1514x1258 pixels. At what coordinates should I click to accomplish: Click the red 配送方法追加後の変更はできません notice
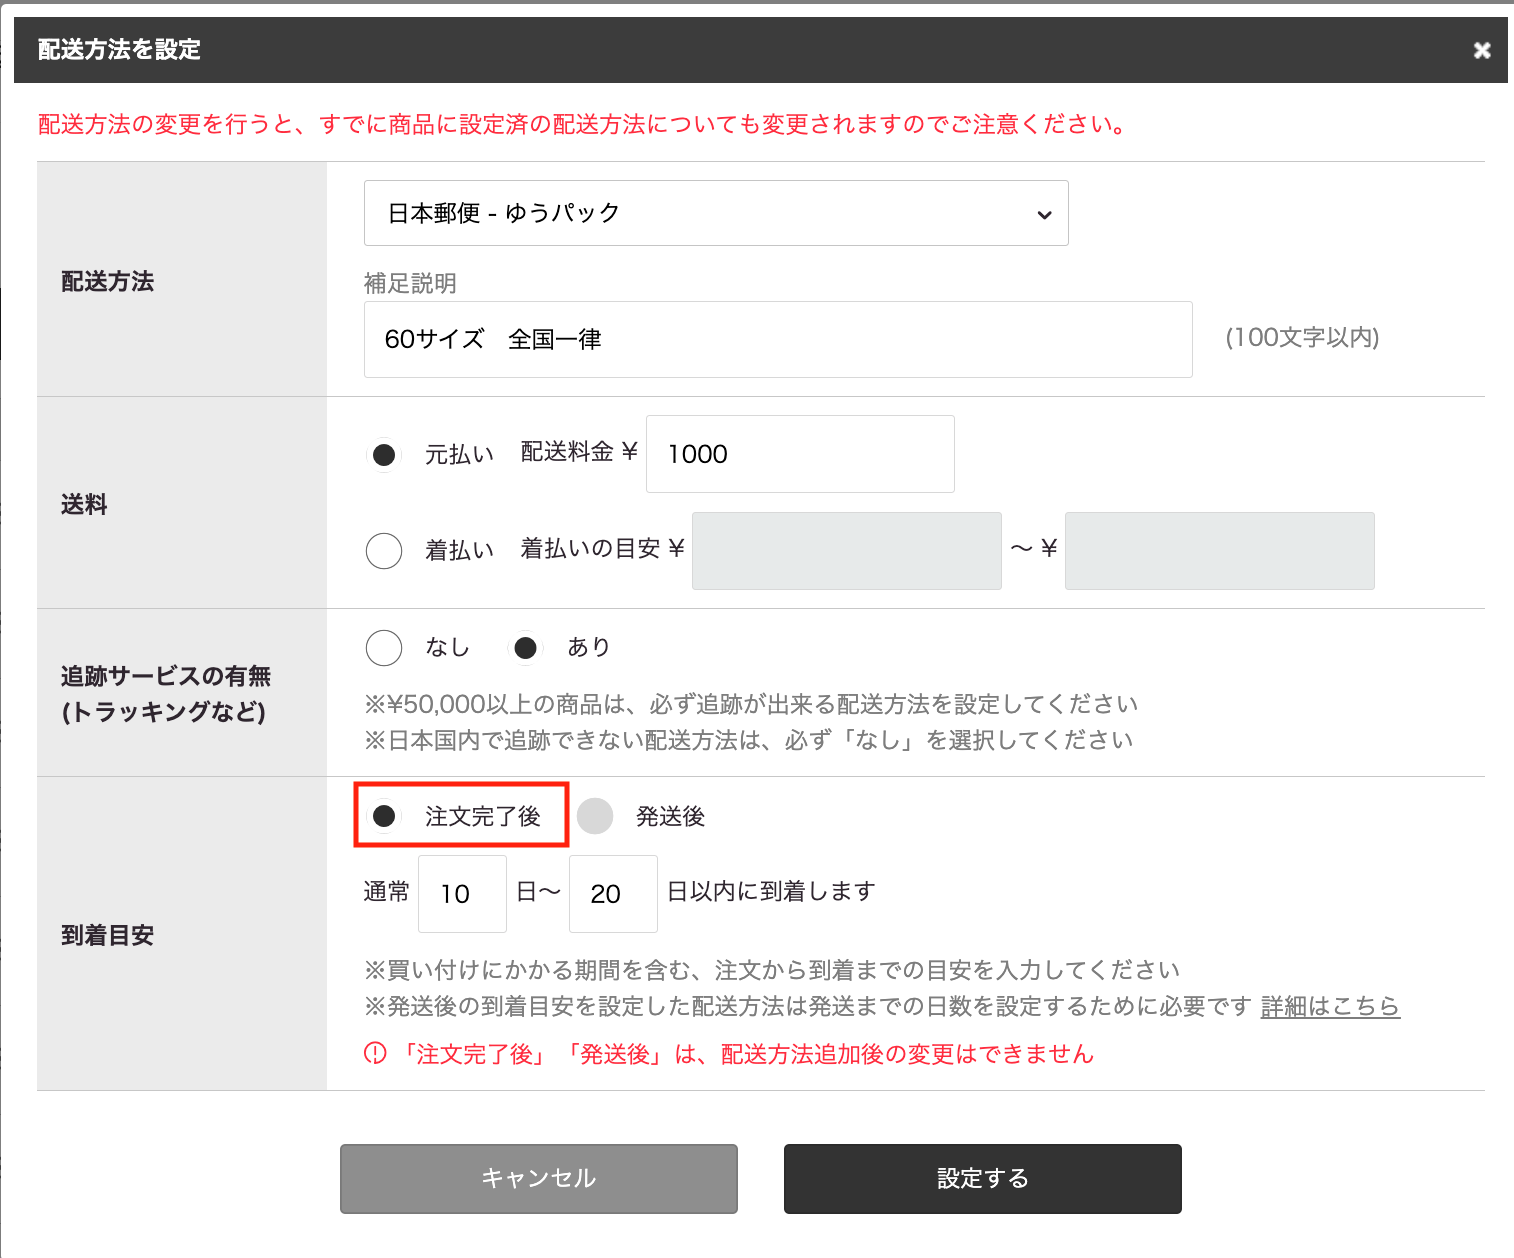point(746,1054)
